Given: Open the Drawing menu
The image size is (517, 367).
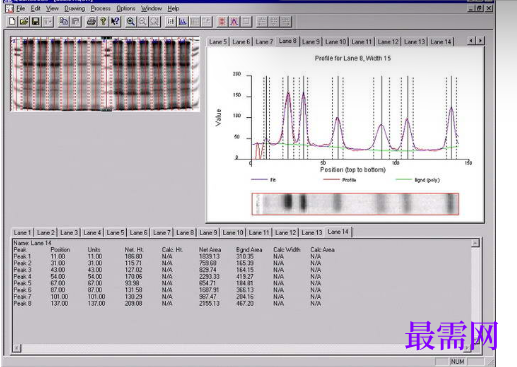Looking at the screenshot, I should [75, 8].
